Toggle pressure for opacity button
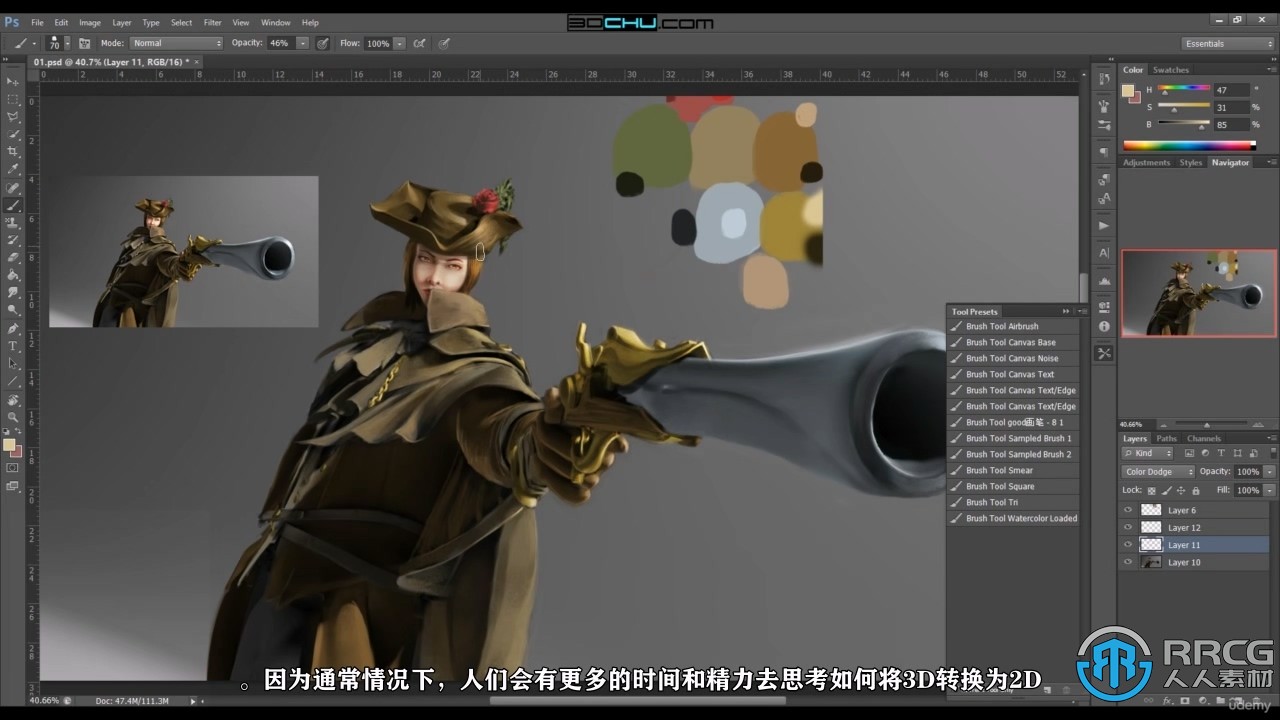The height and width of the screenshot is (720, 1280). [323, 43]
